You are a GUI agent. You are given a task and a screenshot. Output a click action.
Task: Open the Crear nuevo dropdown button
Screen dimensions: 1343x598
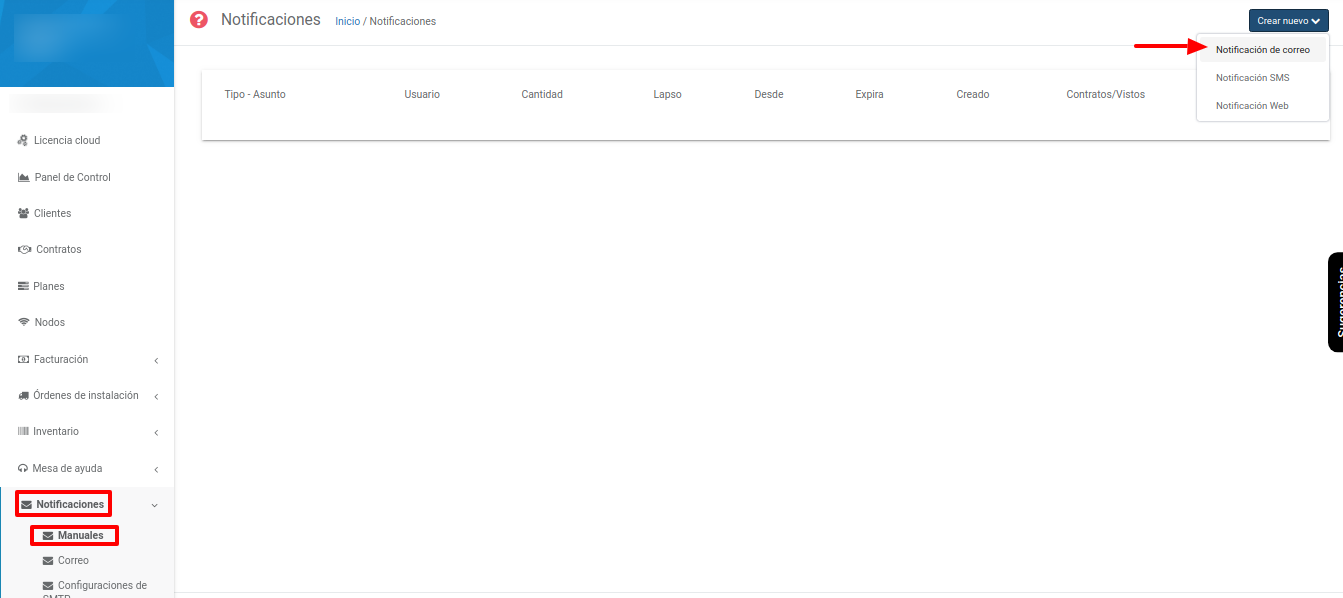click(1288, 20)
